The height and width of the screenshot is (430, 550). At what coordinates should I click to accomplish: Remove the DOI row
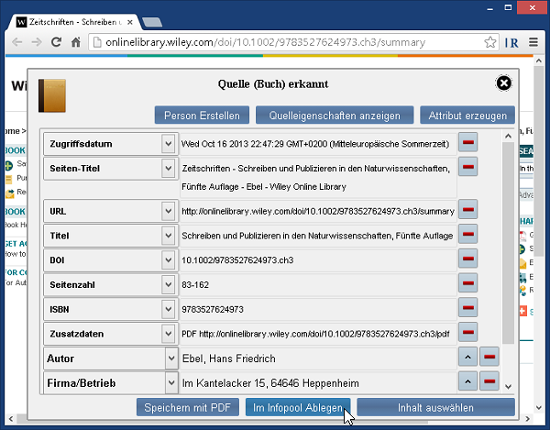pos(468,259)
